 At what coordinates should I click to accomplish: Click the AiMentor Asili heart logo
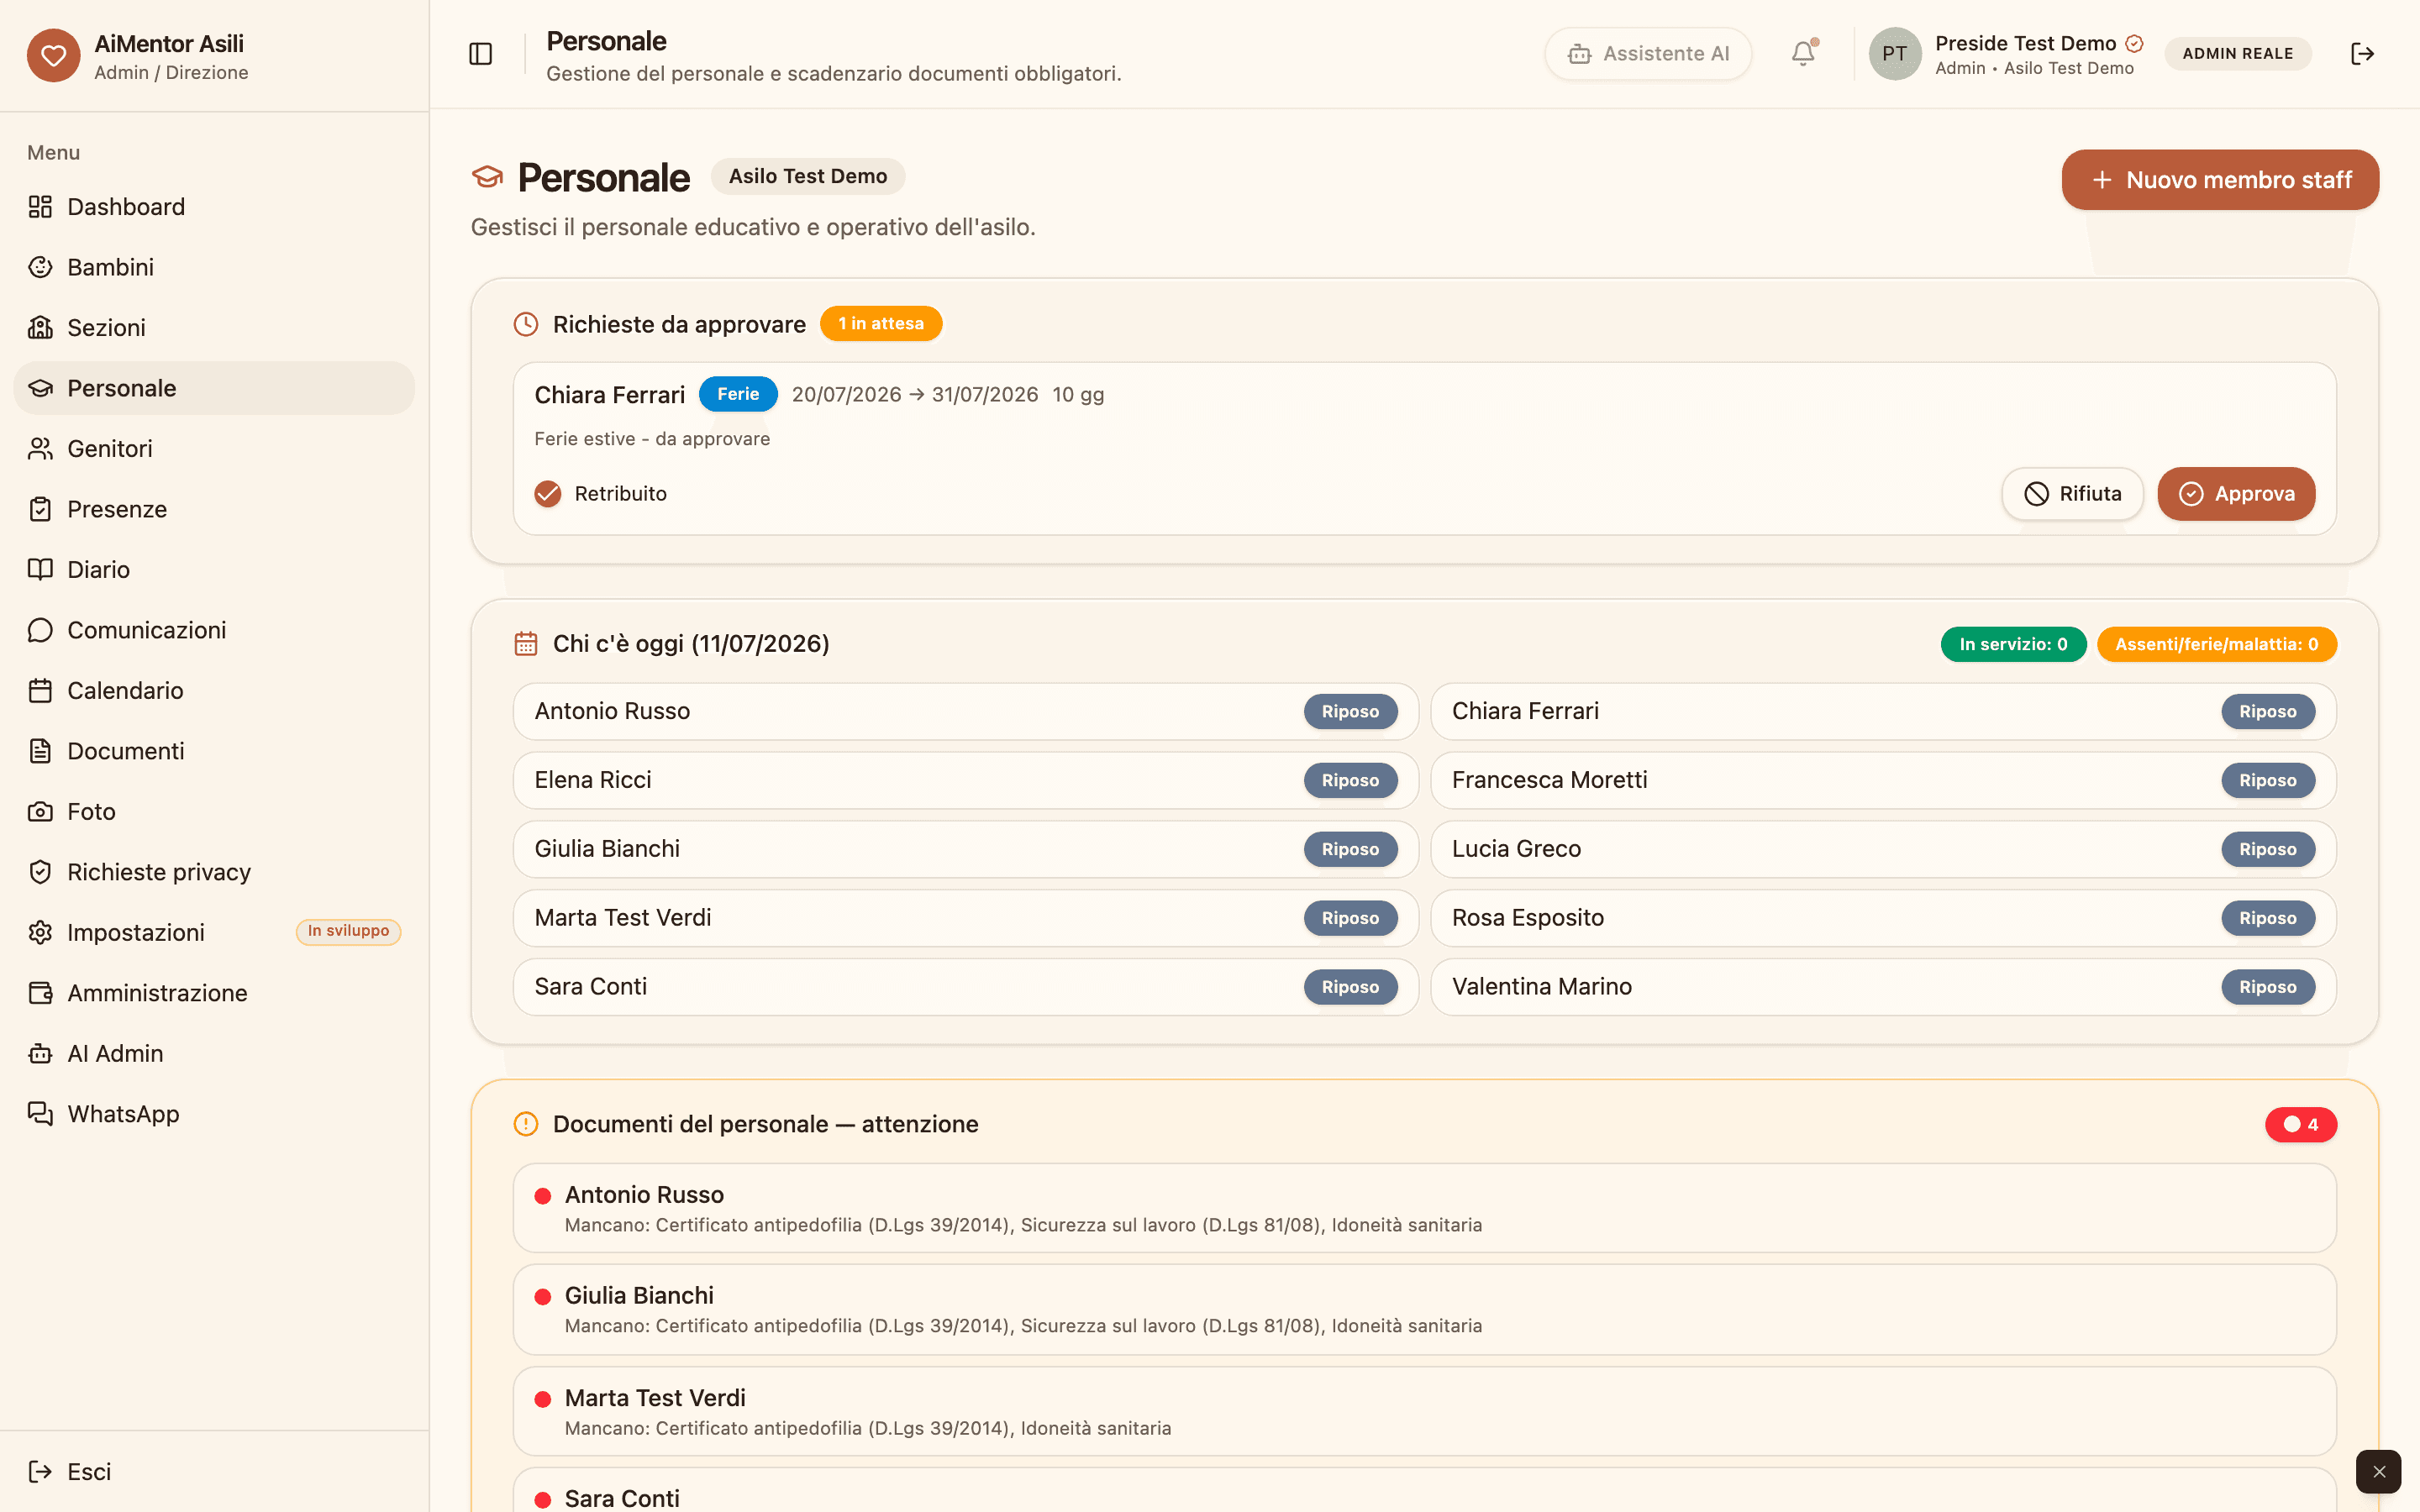pos(53,55)
